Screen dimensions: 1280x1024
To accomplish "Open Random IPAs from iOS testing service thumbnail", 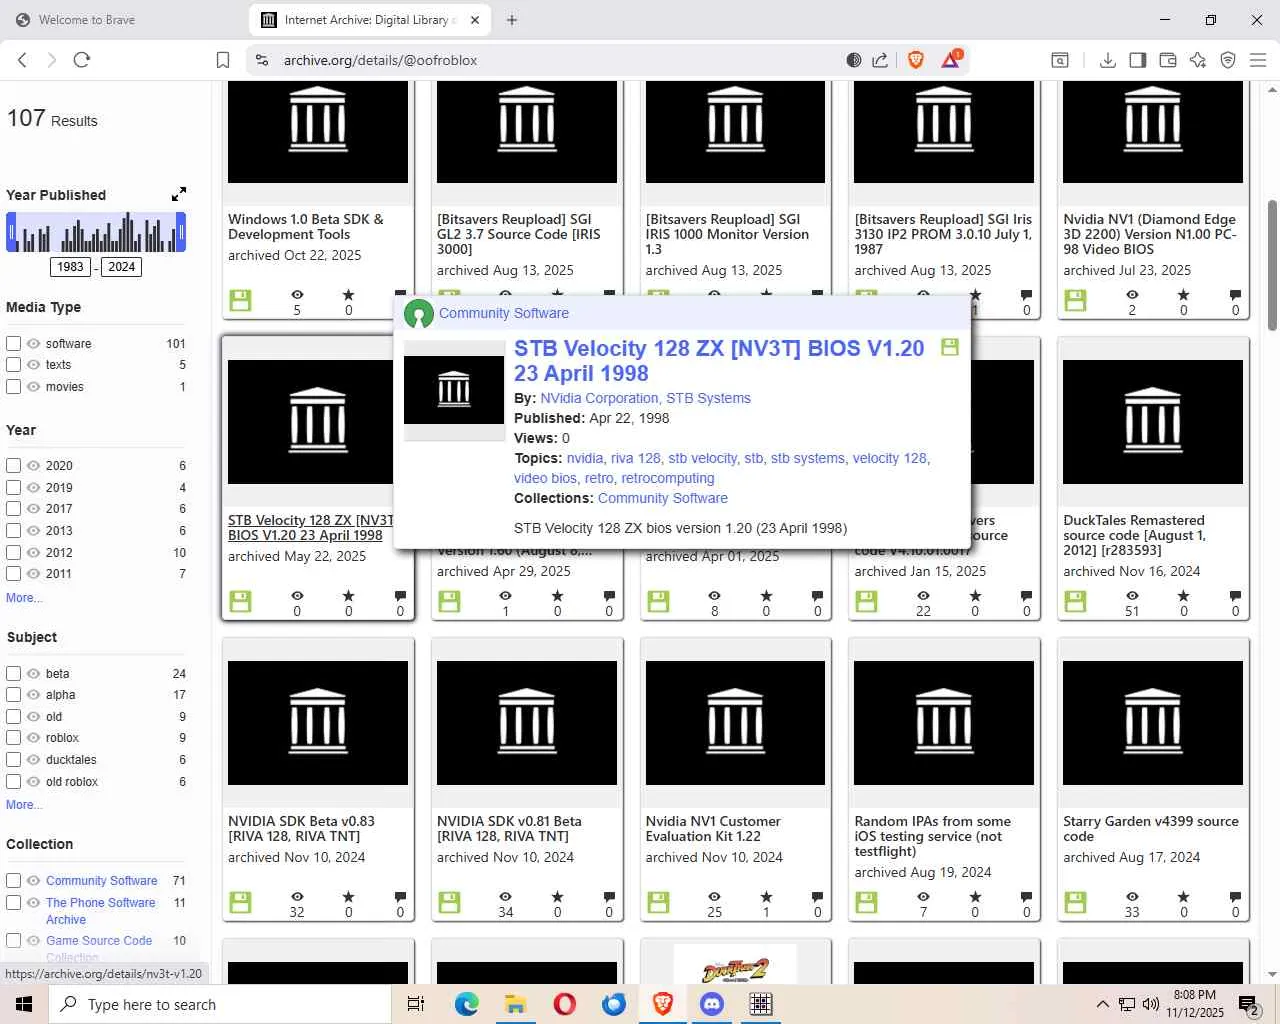I will (944, 723).
